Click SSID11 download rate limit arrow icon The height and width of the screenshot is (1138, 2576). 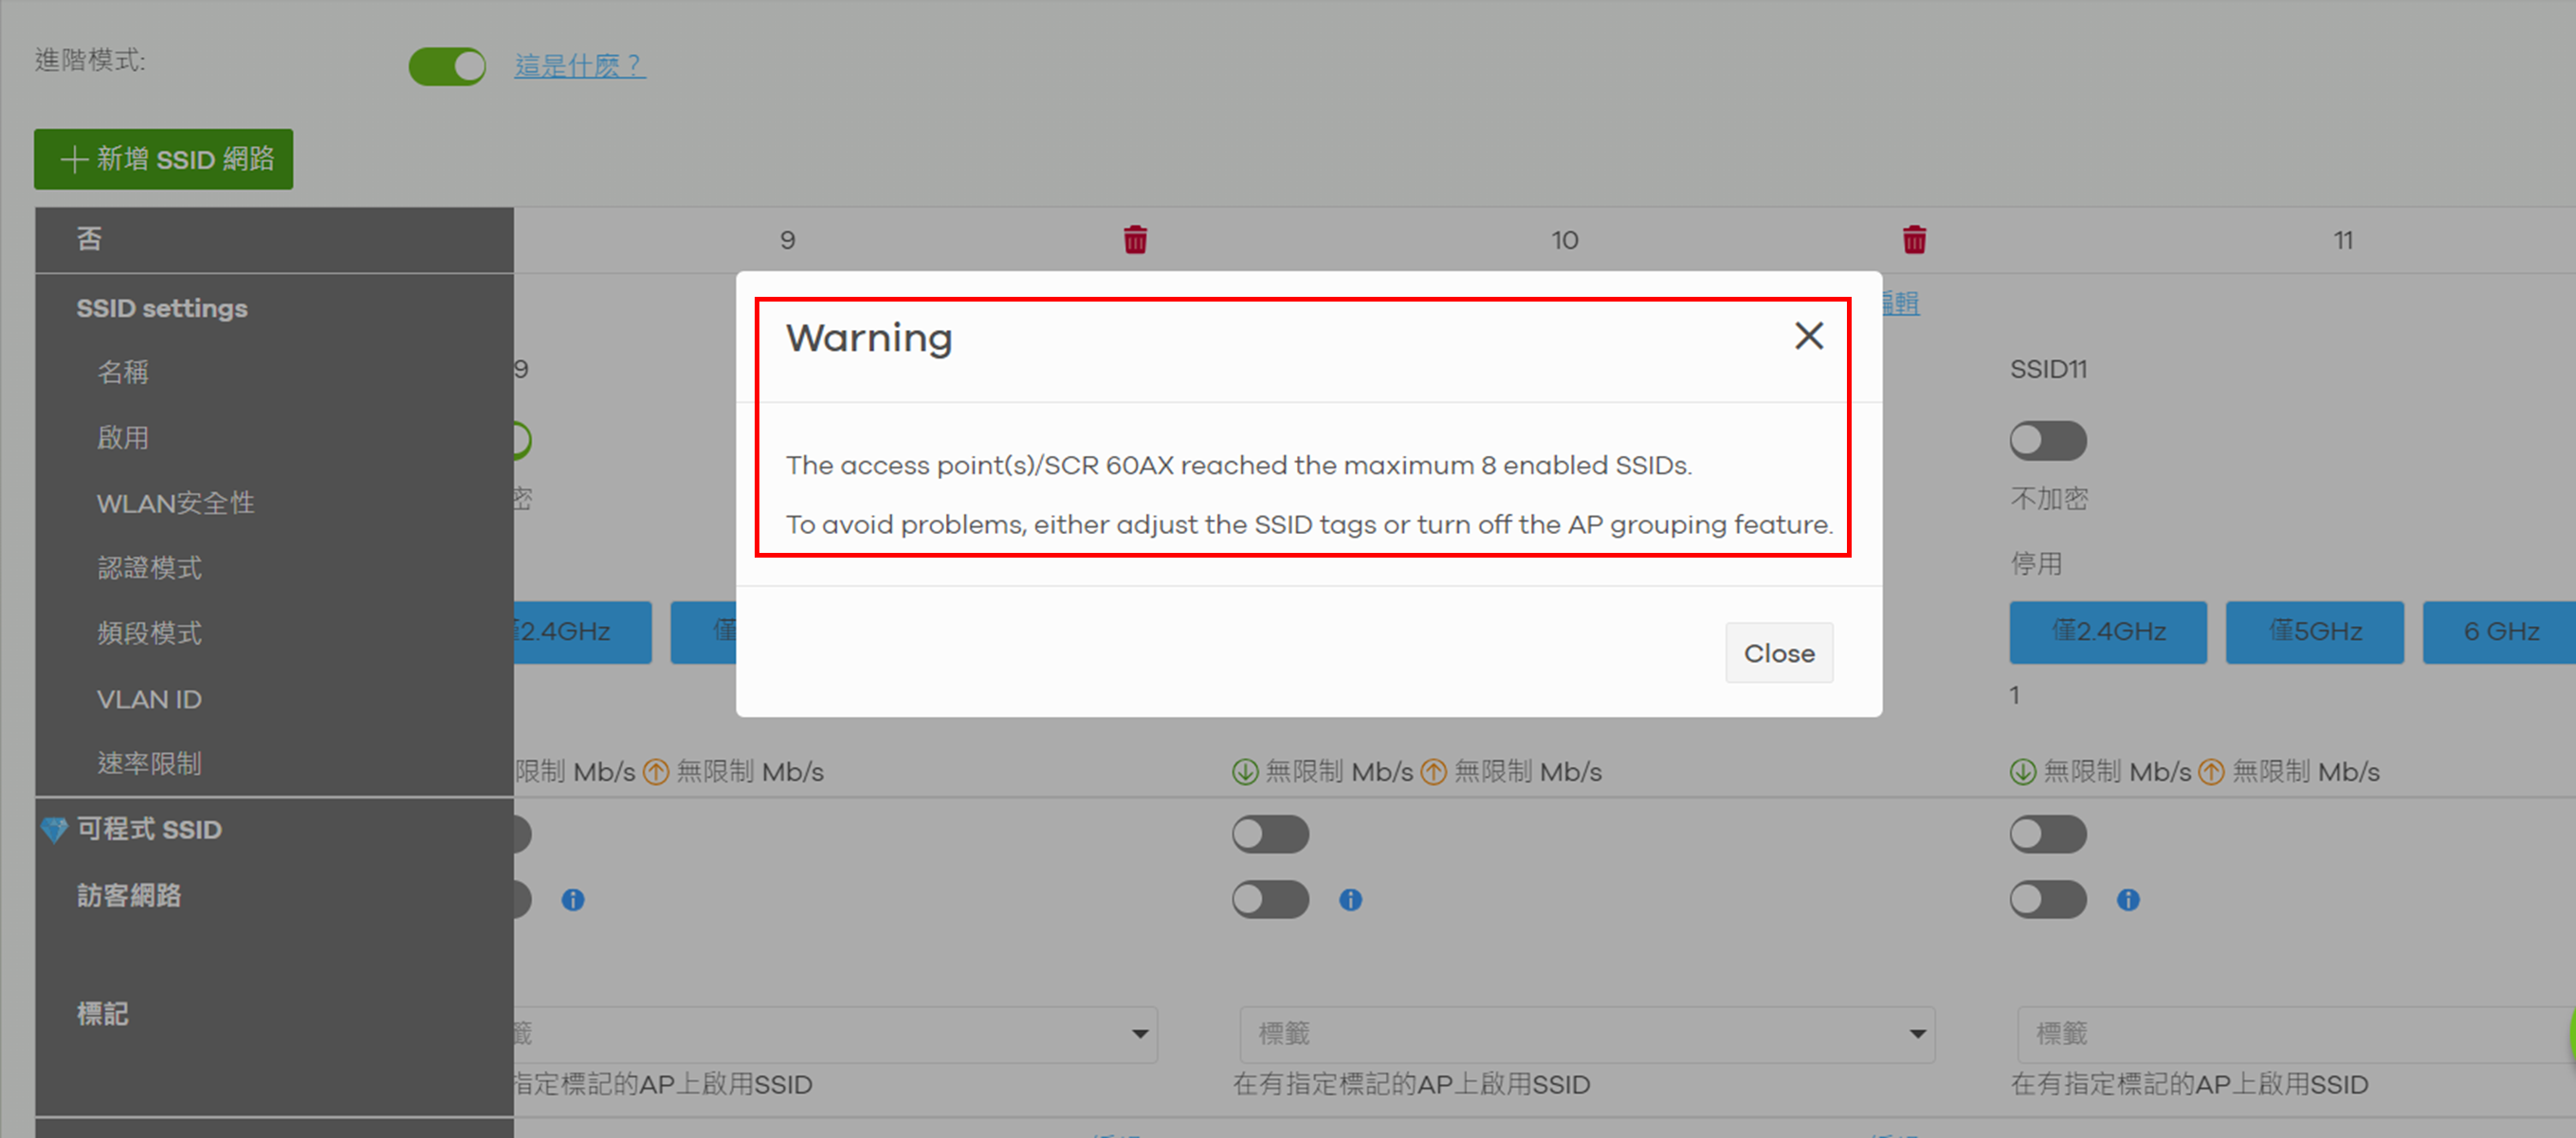point(2022,772)
